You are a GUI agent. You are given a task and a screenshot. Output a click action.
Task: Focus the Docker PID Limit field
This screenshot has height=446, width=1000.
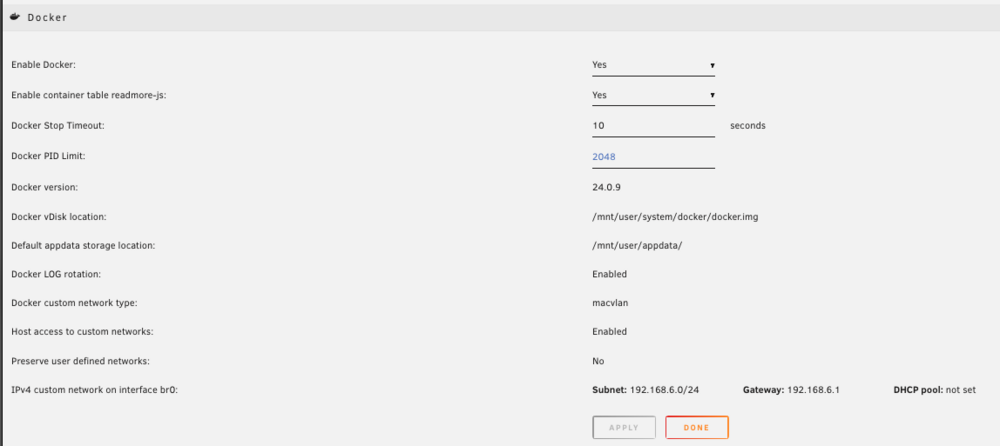654,156
